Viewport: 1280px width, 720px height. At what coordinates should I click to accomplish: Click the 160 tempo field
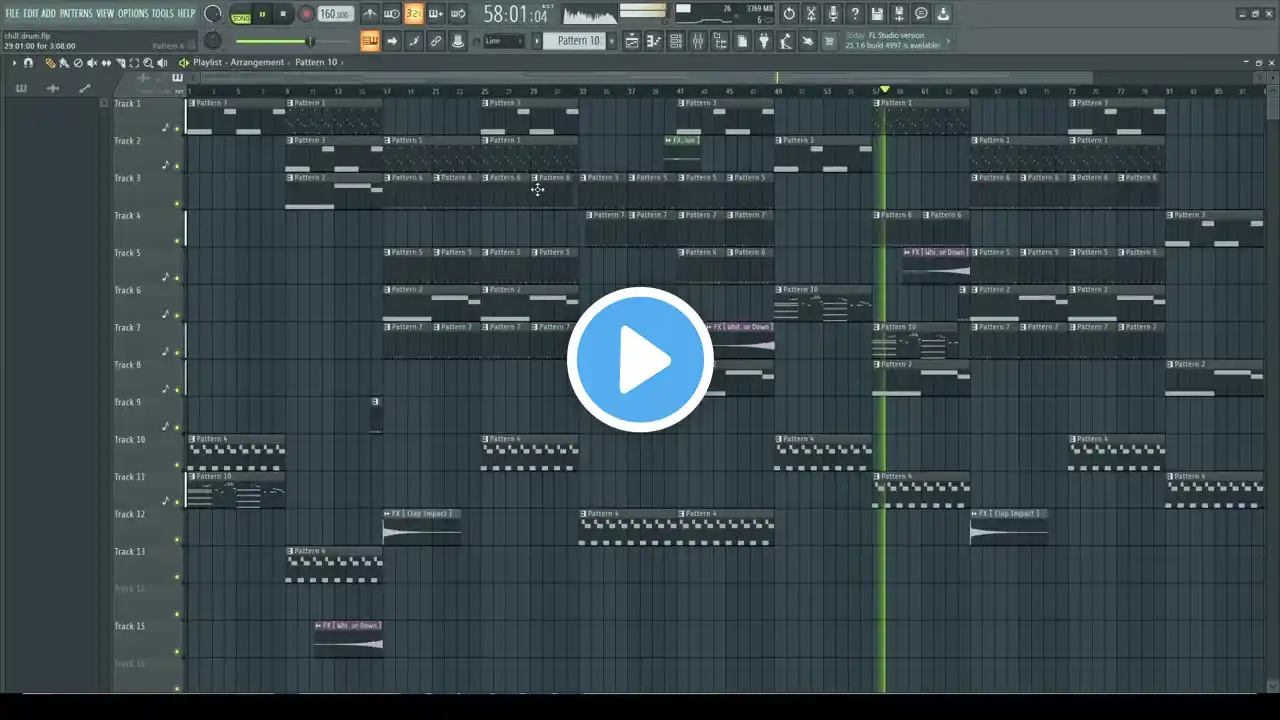click(335, 15)
